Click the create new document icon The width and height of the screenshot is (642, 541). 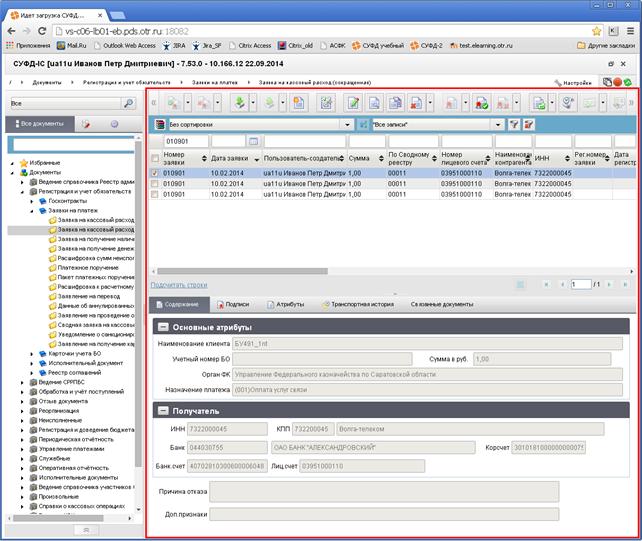[298, 103]
